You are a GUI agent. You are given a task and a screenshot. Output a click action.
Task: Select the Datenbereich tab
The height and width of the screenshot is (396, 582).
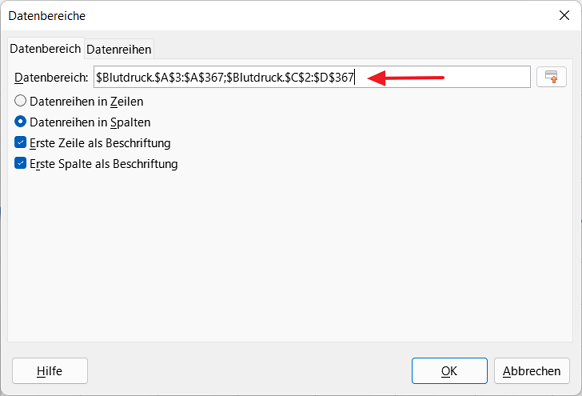[x=45, y=49]
